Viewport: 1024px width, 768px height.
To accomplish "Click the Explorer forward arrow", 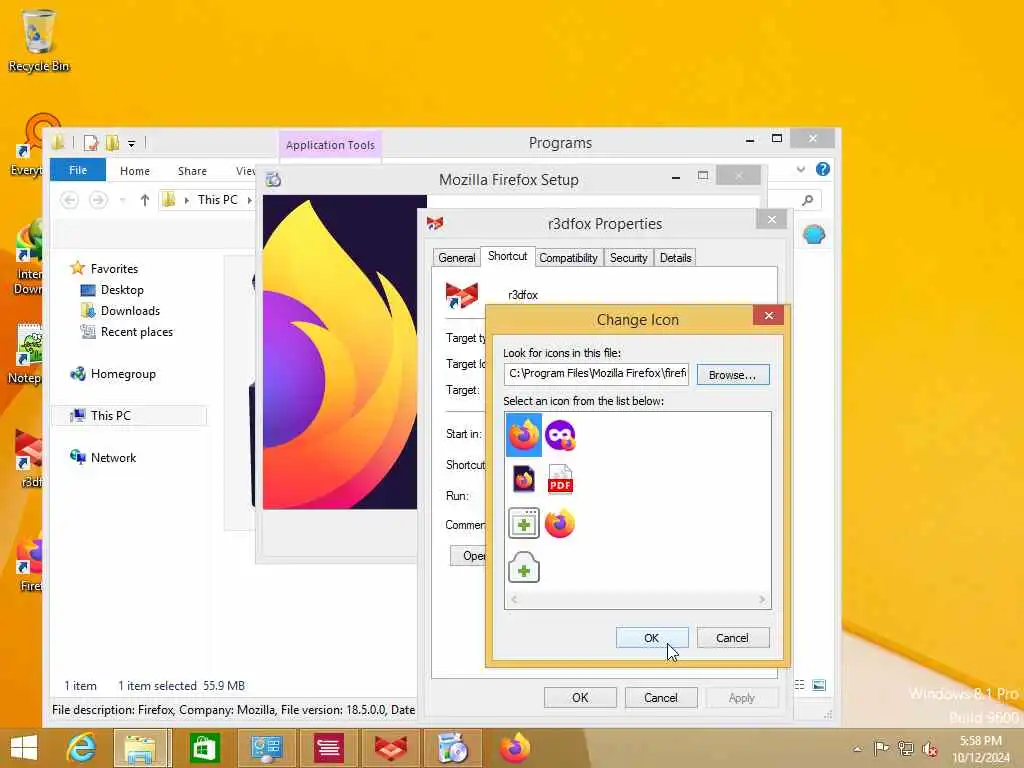I will click(98, 200).
